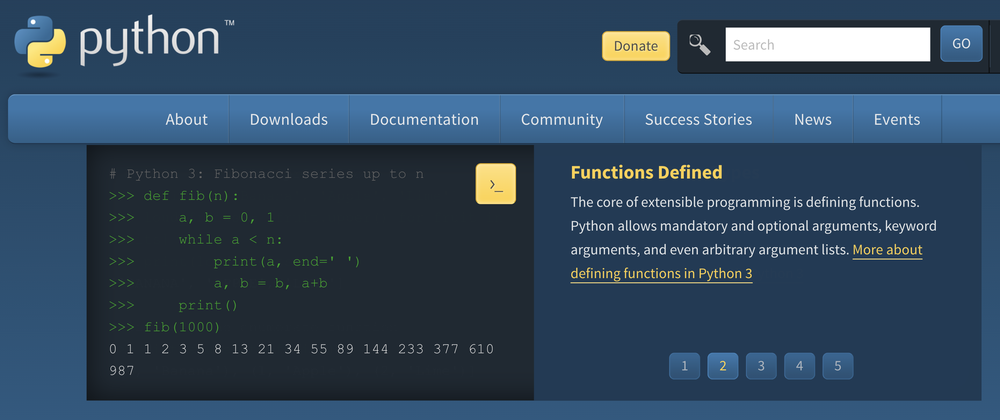Open the News menu

812,119
